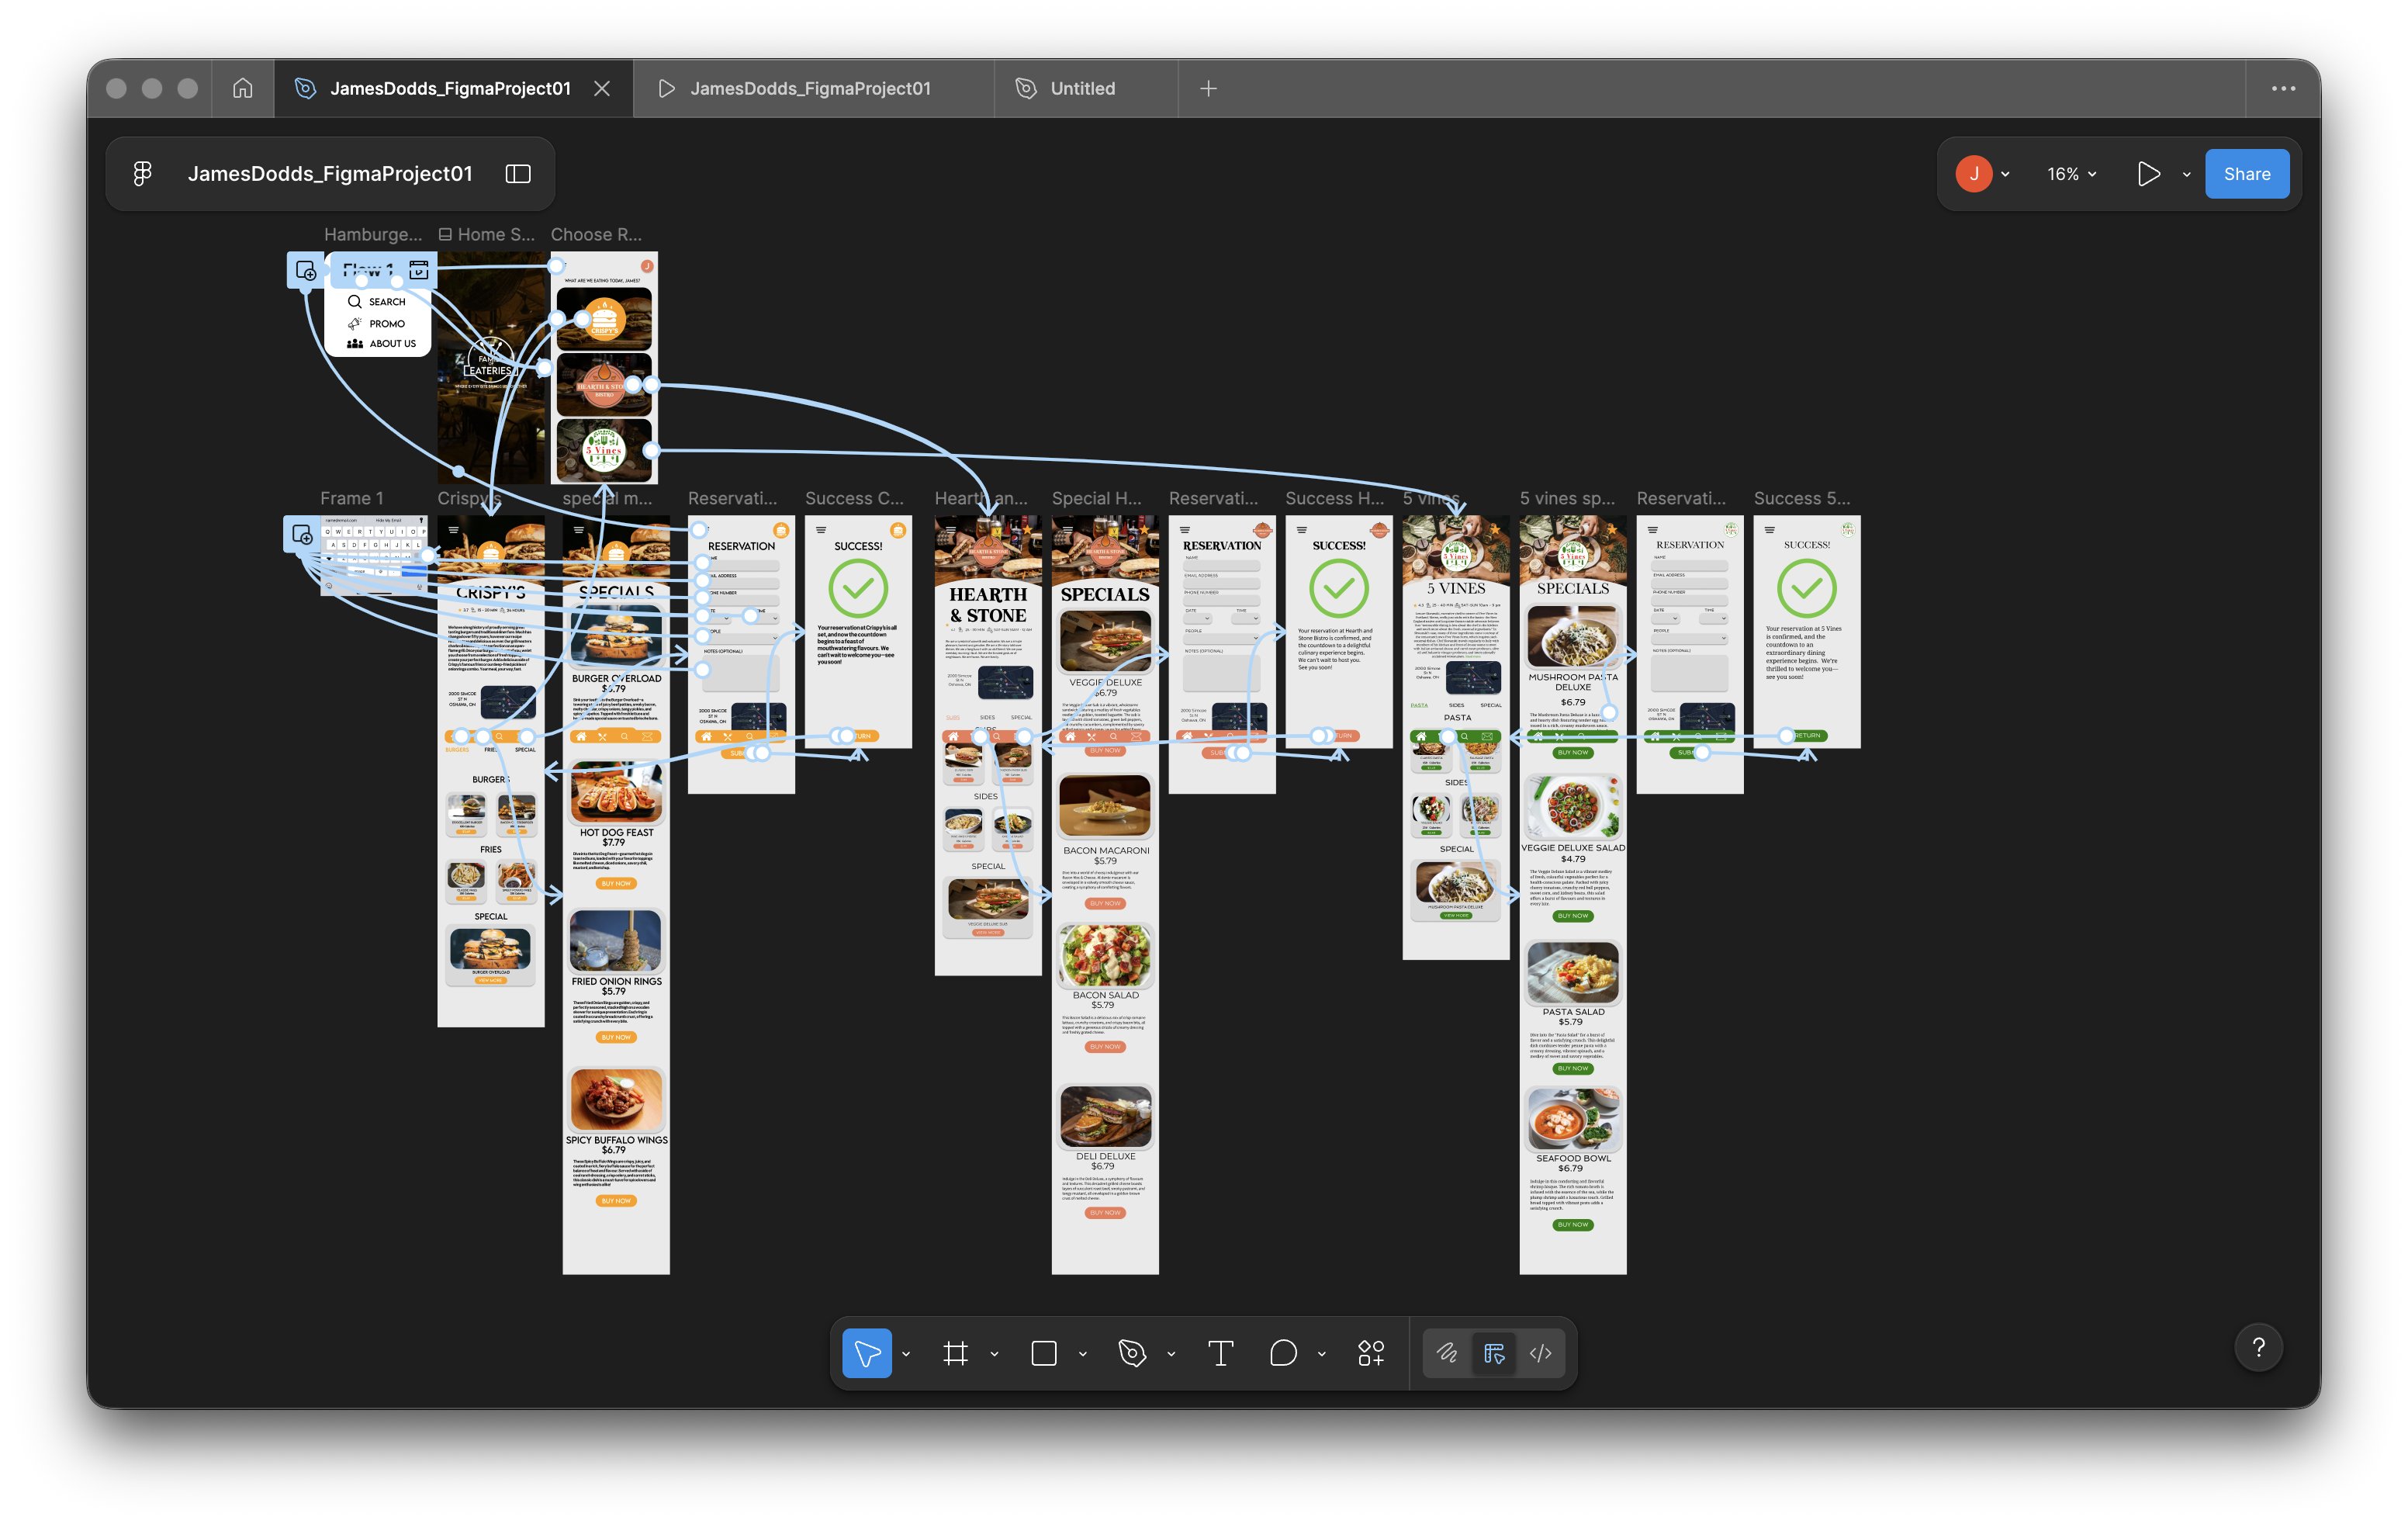Expand the Move tool options chevron
2408x1524 pixels.
[x=905, y=1353]
